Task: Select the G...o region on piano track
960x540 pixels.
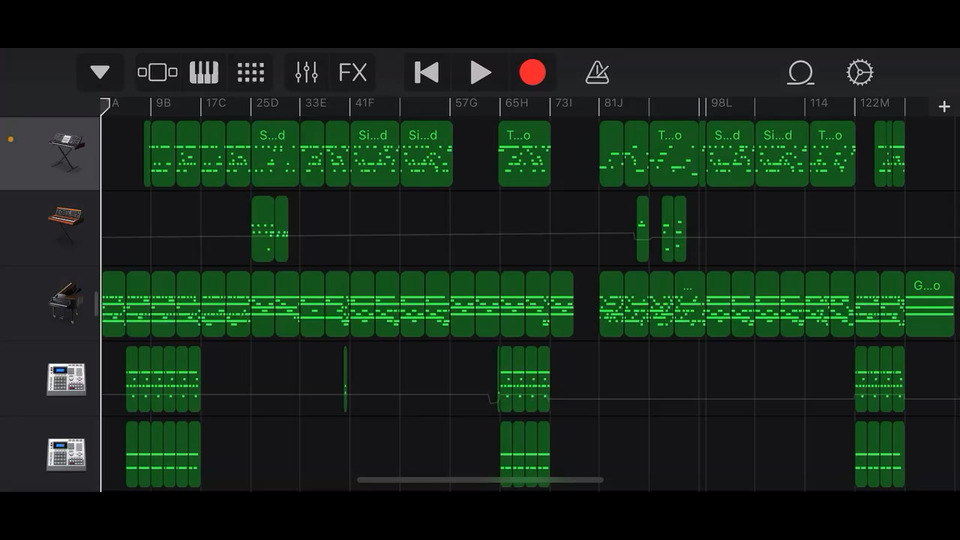Action: (929, 304)
